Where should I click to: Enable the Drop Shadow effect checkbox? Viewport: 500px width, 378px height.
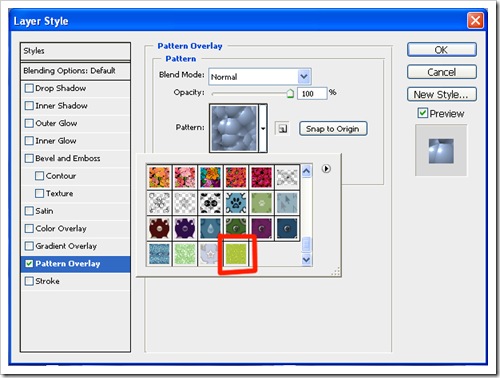coord(29,88)
